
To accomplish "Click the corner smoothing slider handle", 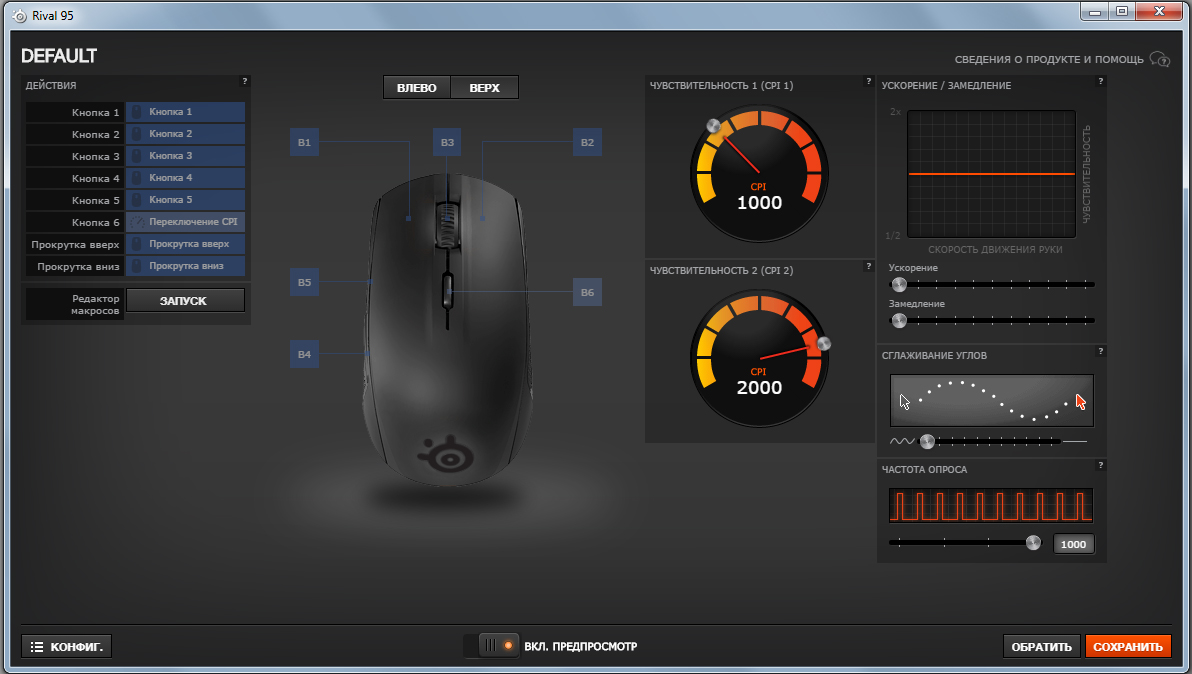I will pos(927,441).
